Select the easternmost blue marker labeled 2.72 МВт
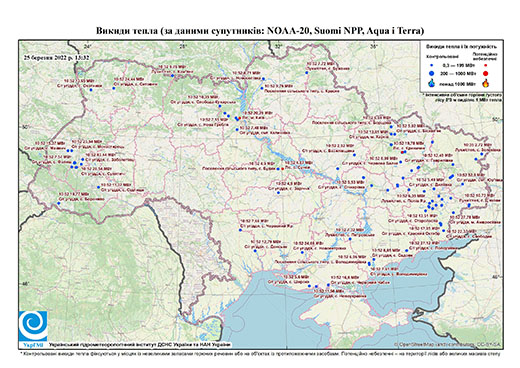520x368 pixels. click(x=482, y=154)
